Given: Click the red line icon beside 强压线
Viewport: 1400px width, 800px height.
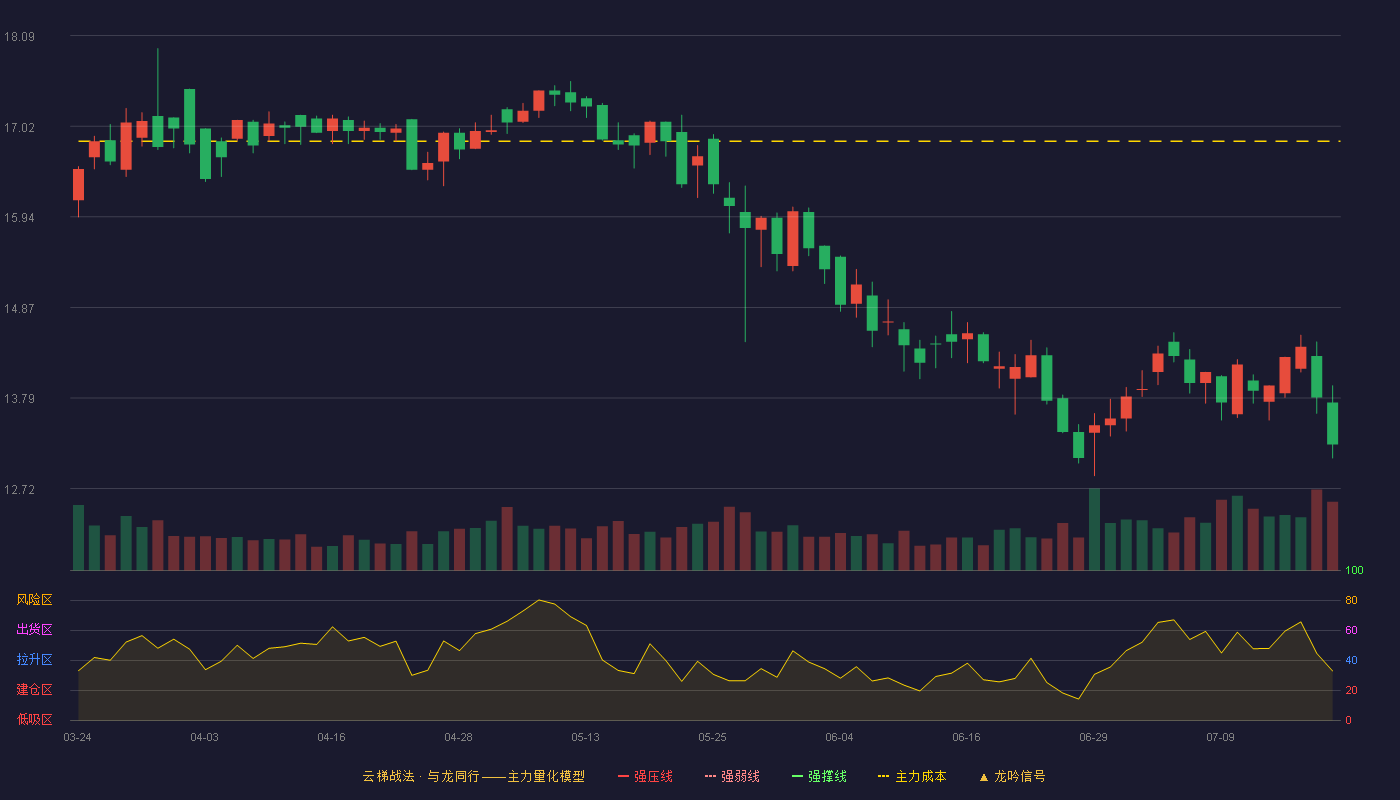Looking at the screenshot, I should (x=623, y=776).
